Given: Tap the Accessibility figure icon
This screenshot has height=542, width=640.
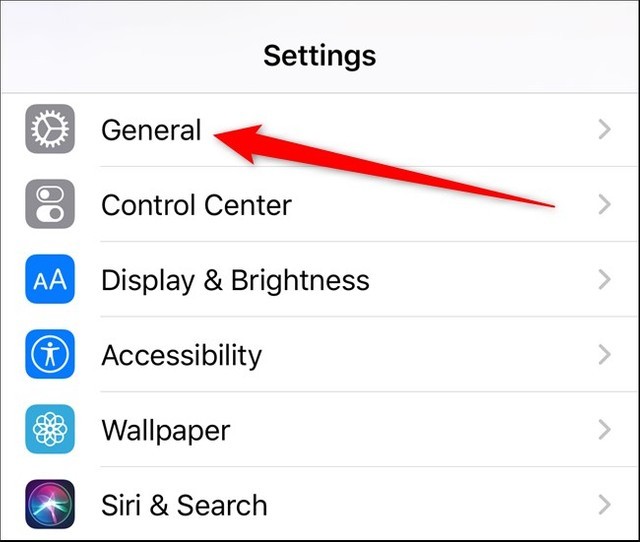Looking at the screenshot, I should click(50, 354).
